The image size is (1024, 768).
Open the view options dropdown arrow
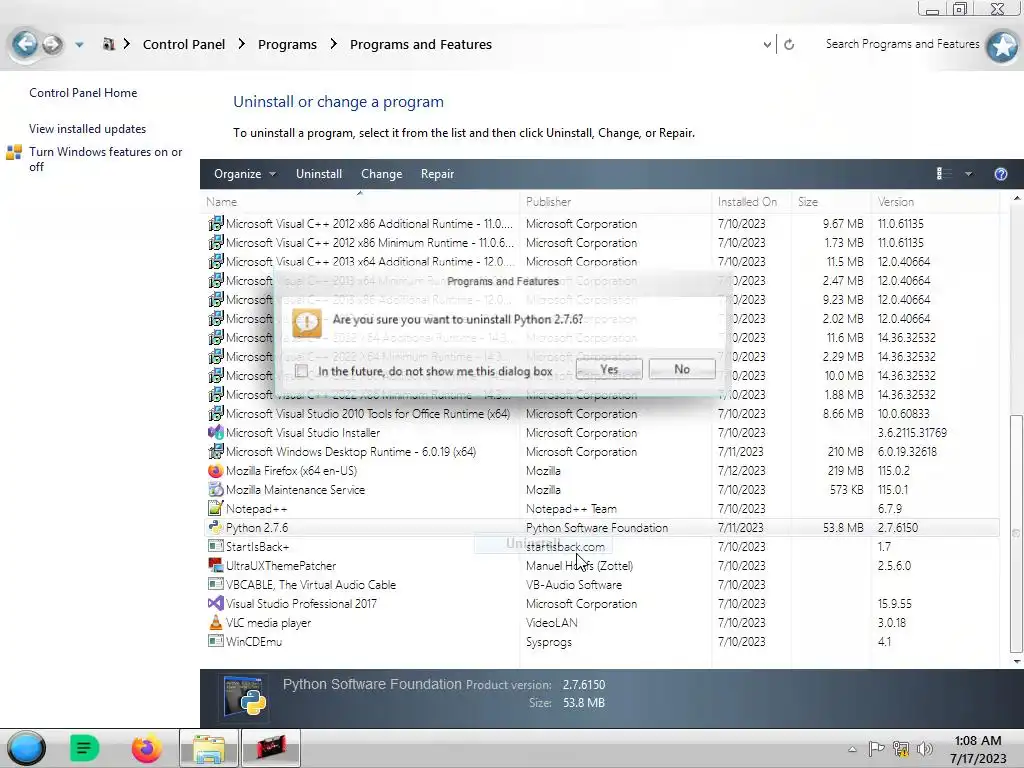pos(968,174)
